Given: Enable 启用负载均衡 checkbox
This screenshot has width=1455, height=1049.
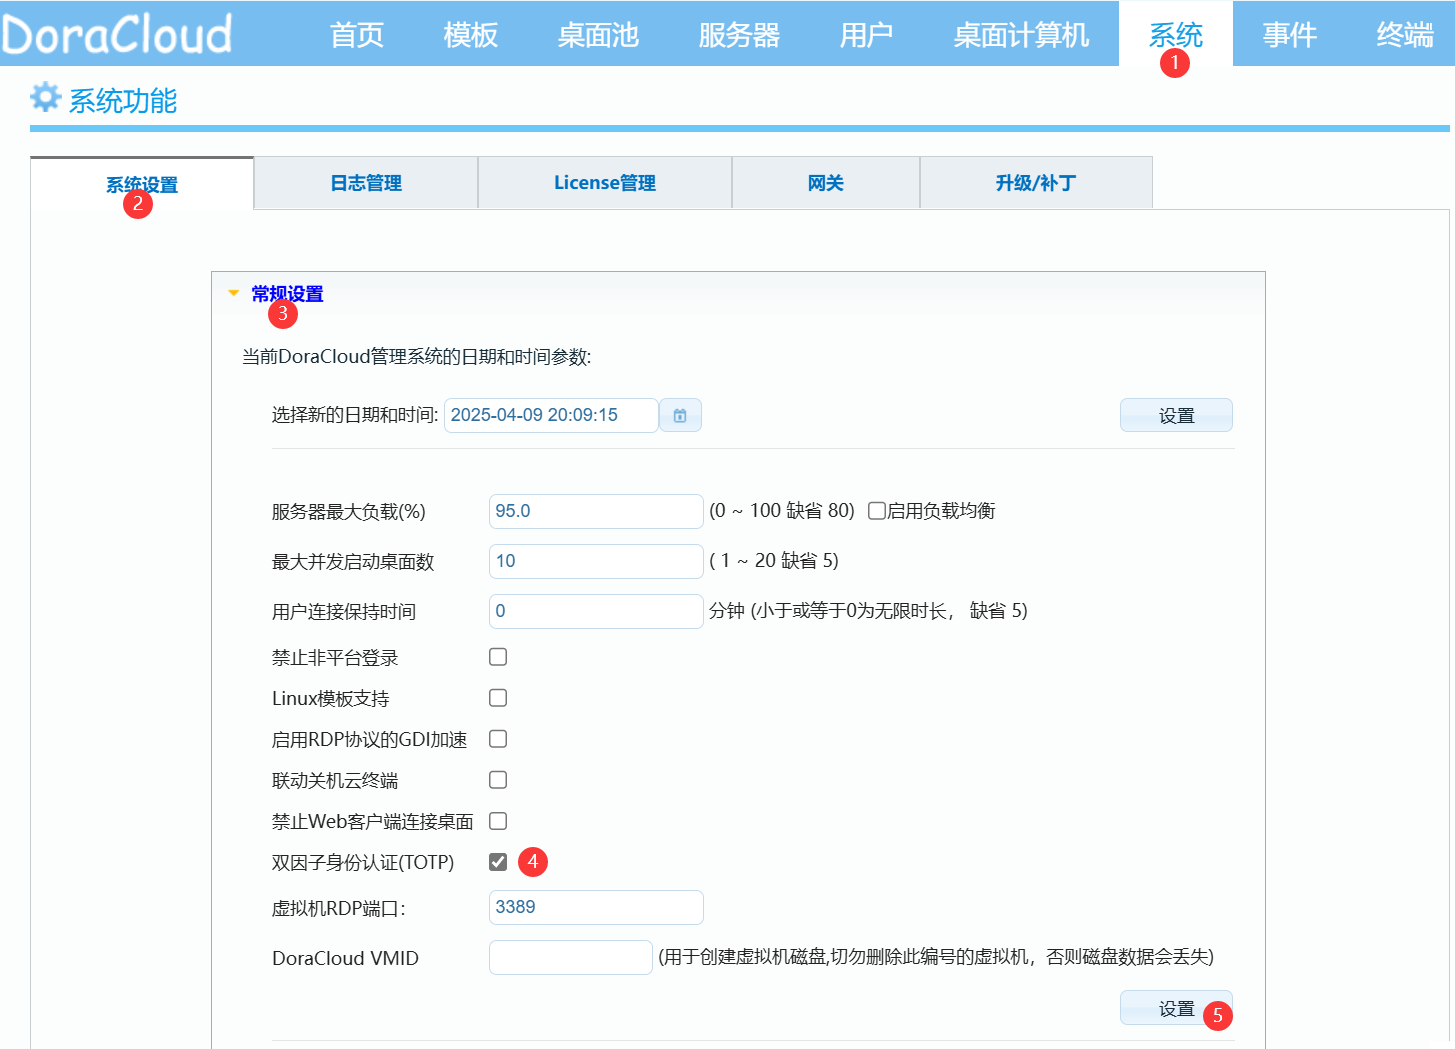Looking at the screenshot, I should point(877,511).
